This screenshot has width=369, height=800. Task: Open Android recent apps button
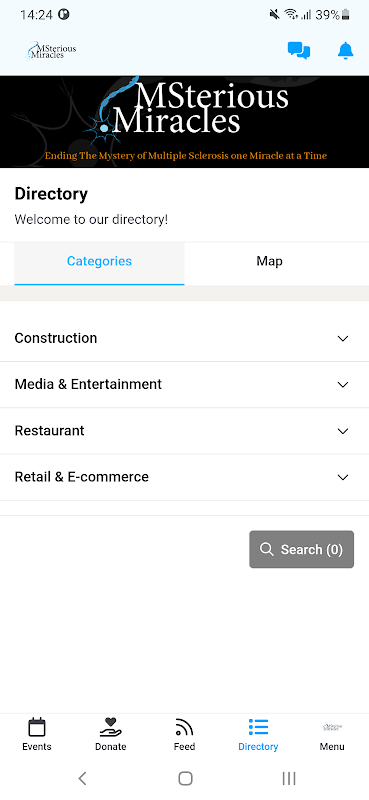(x=289, y=778)
